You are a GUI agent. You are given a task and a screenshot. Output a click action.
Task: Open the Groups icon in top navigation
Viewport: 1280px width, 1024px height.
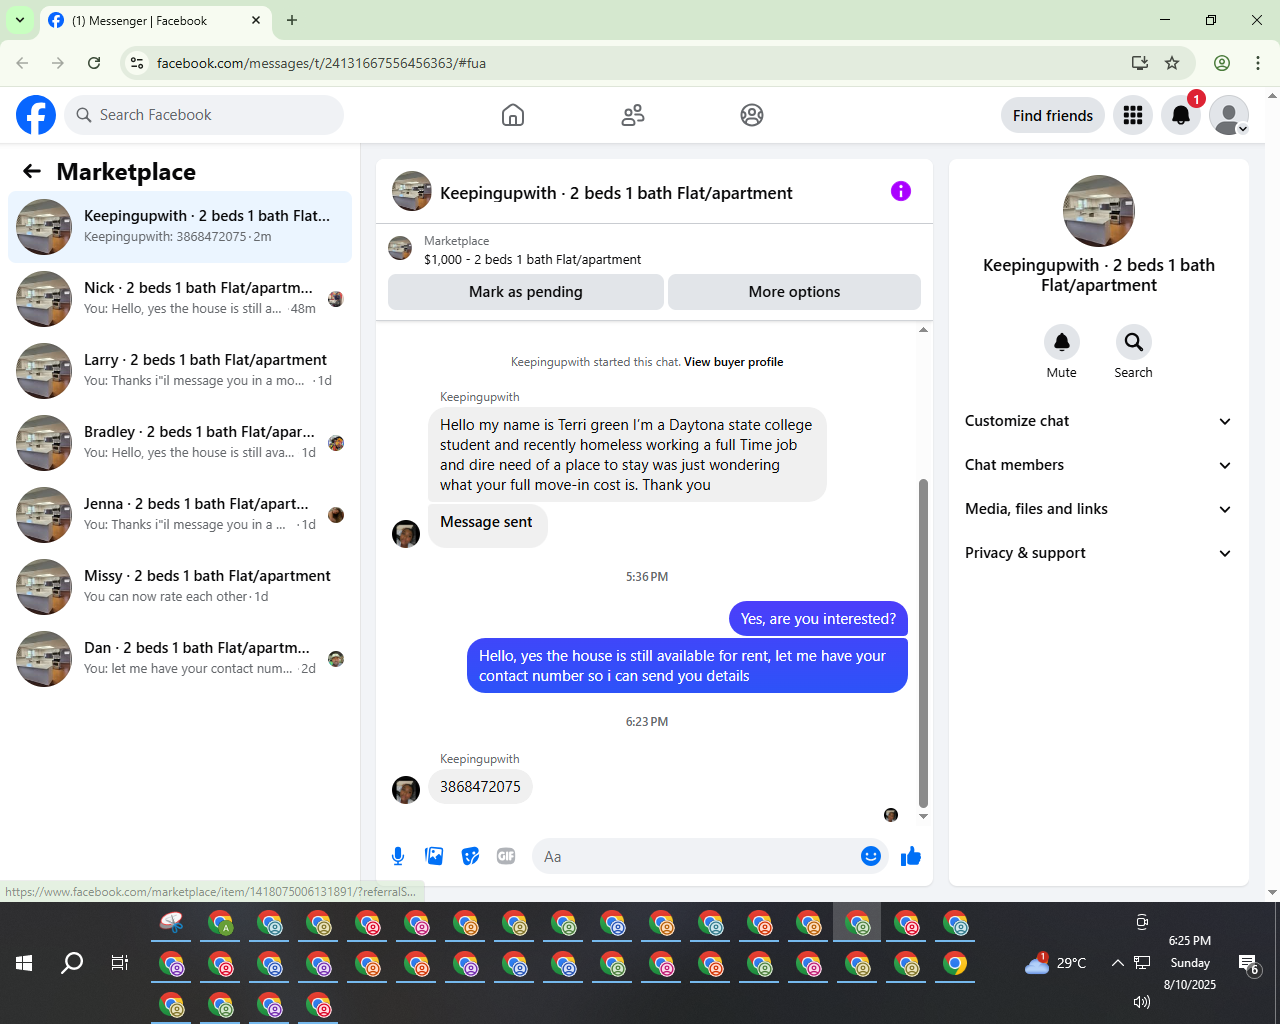click(752, 115)
